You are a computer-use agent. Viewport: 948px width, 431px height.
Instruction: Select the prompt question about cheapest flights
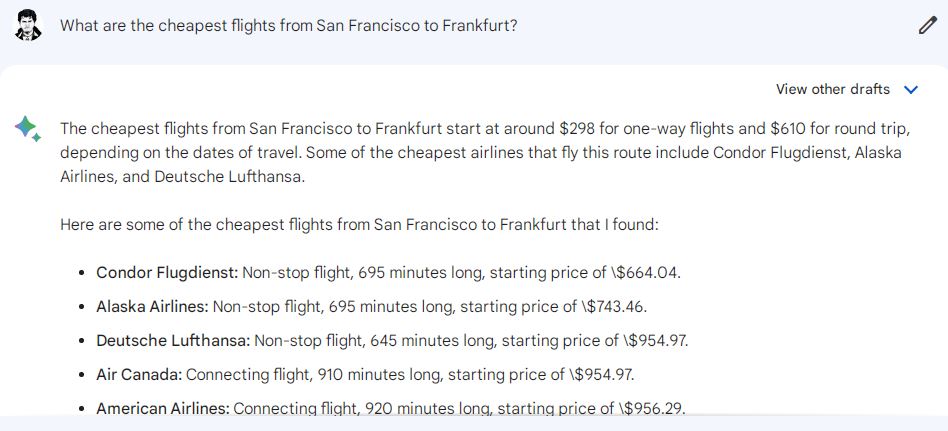288,26
